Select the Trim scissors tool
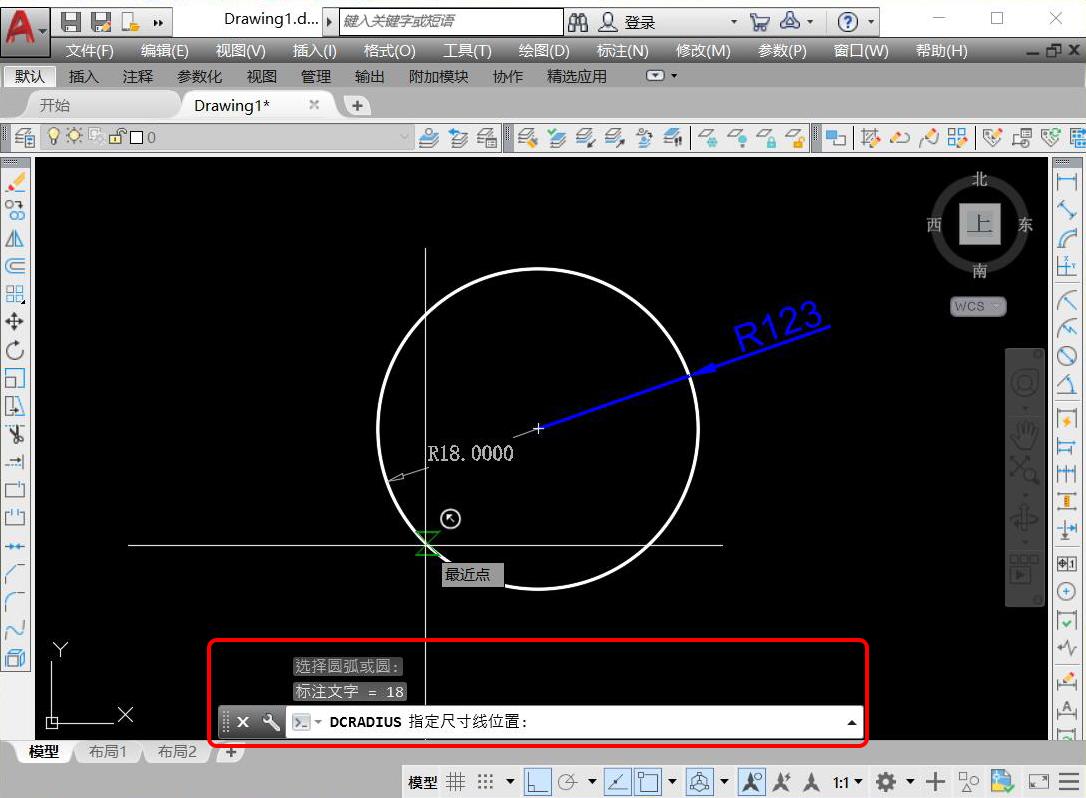Viewport: 1086px width, 798px height. [15, 434]
